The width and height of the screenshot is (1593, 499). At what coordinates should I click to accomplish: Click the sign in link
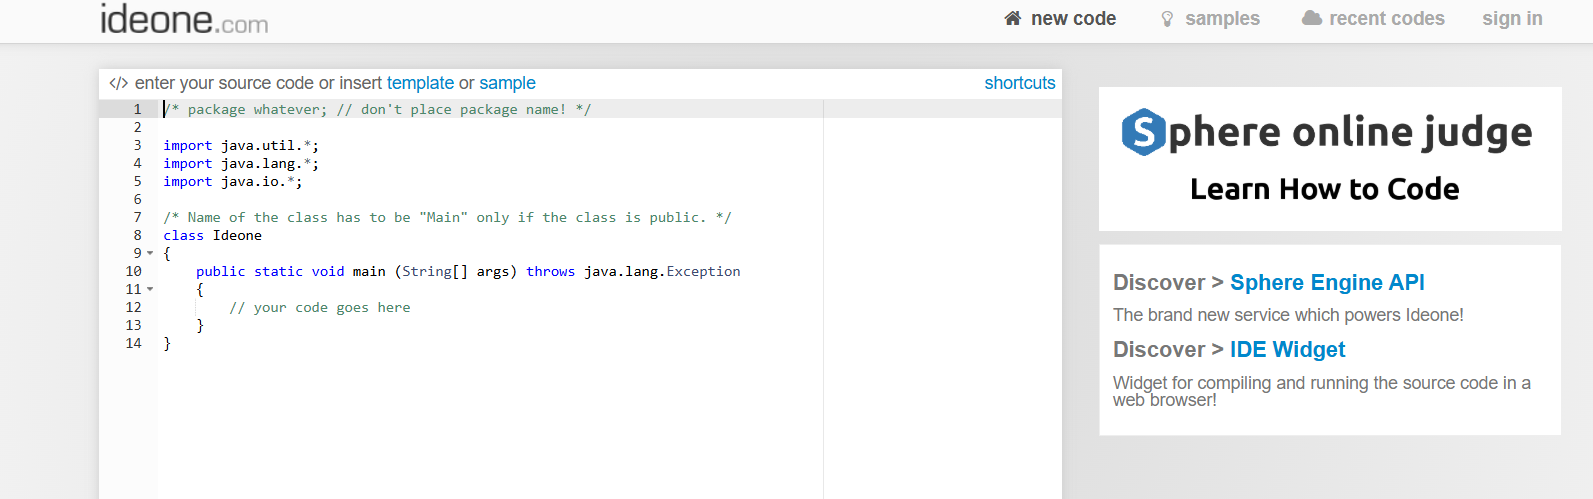coord(1512,18)
